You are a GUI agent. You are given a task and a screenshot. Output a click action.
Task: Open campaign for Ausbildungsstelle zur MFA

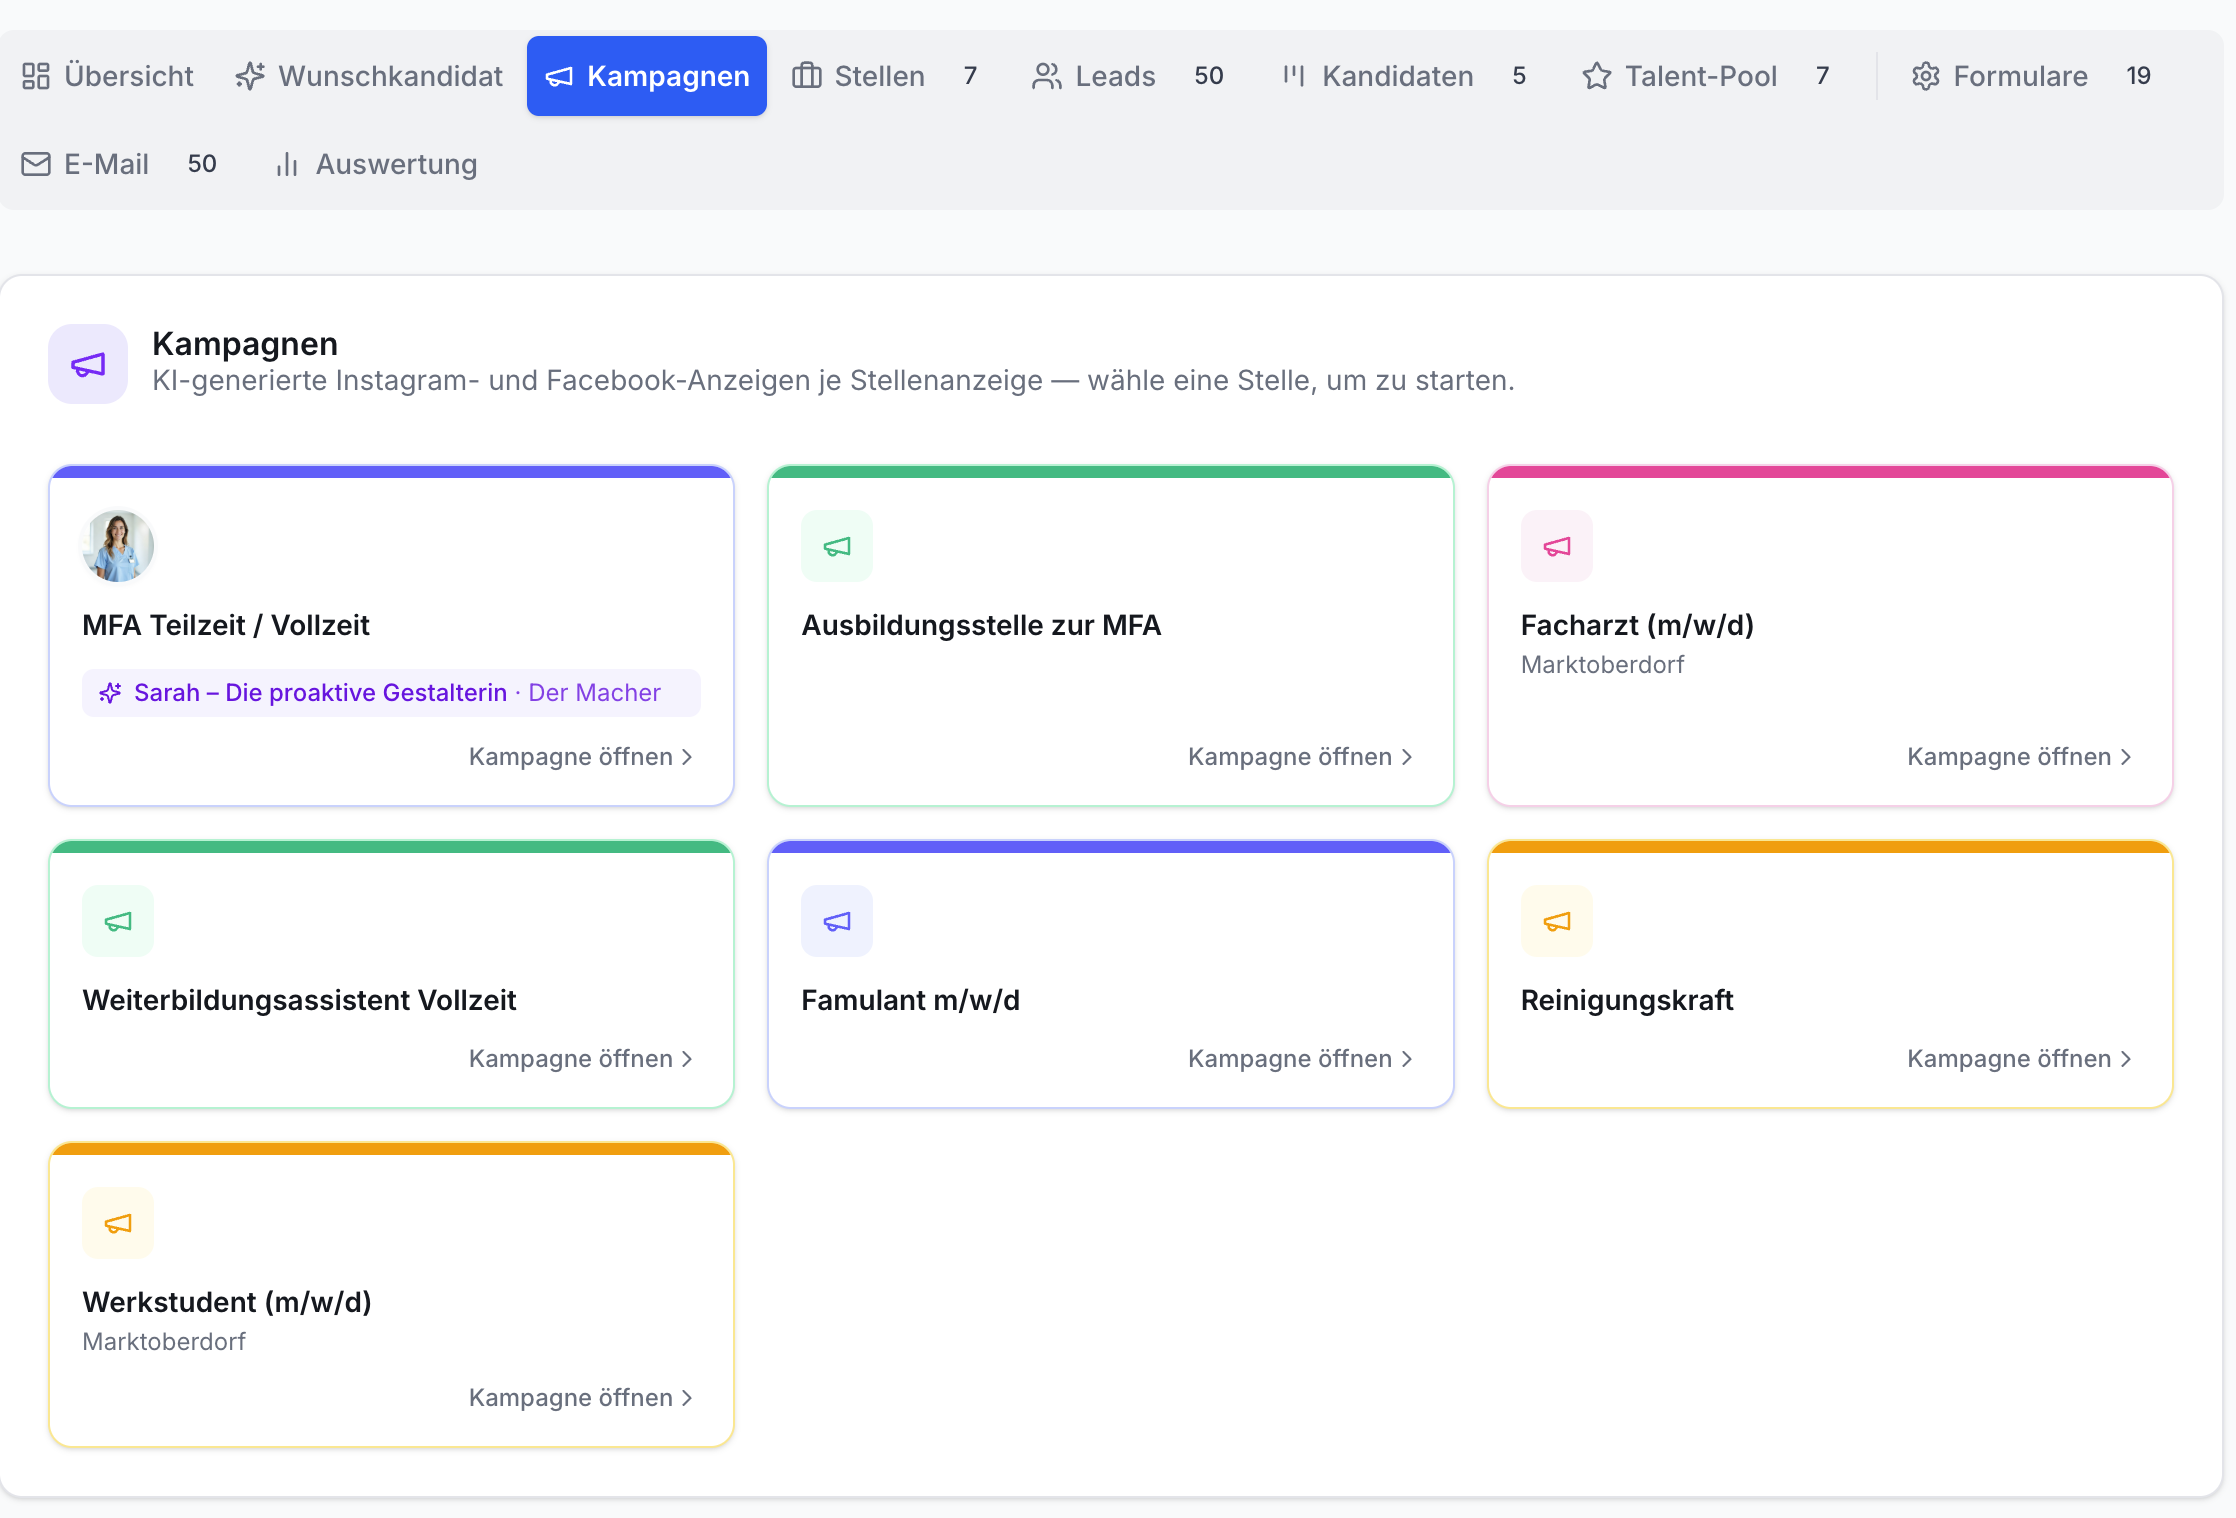pos(1300,757)
